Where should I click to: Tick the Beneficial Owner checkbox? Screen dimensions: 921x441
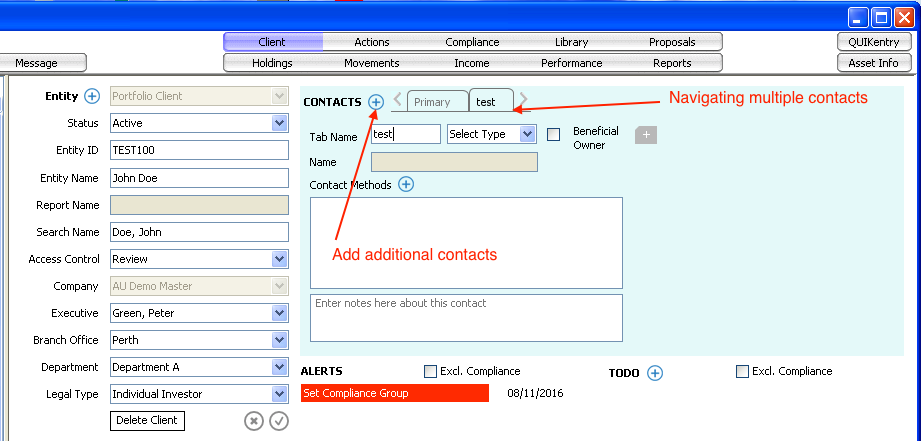tap(553, 135)
